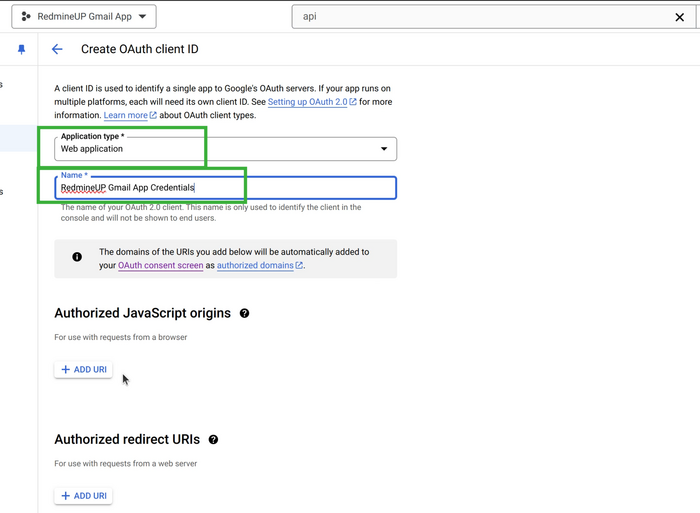Click the pin icon in left sidebar

21,49
